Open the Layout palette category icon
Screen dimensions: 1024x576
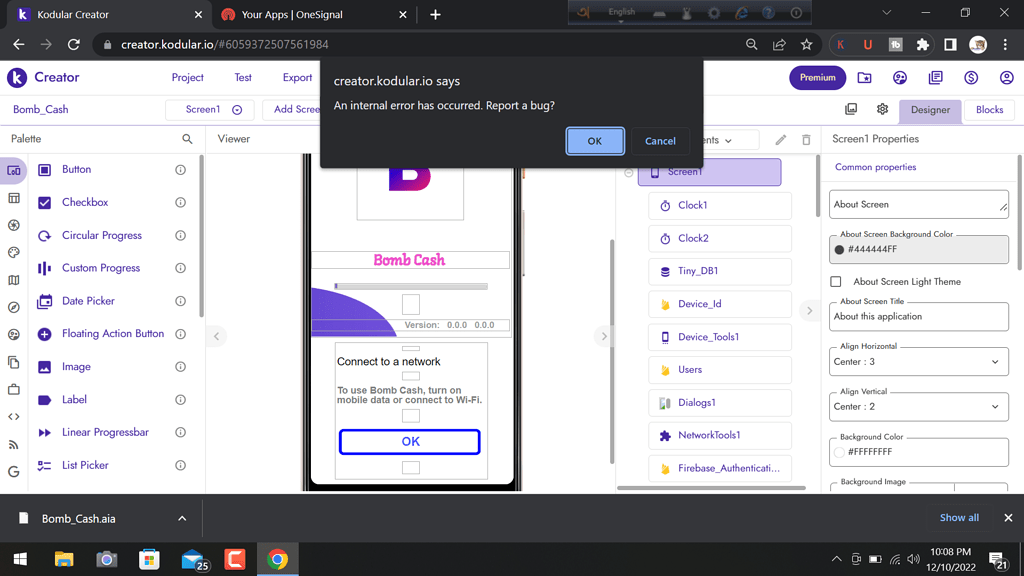point(14,199)
